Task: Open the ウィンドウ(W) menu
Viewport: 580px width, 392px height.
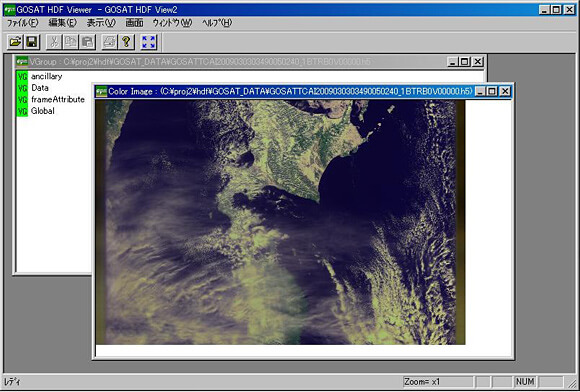Action: click(172, 23)
